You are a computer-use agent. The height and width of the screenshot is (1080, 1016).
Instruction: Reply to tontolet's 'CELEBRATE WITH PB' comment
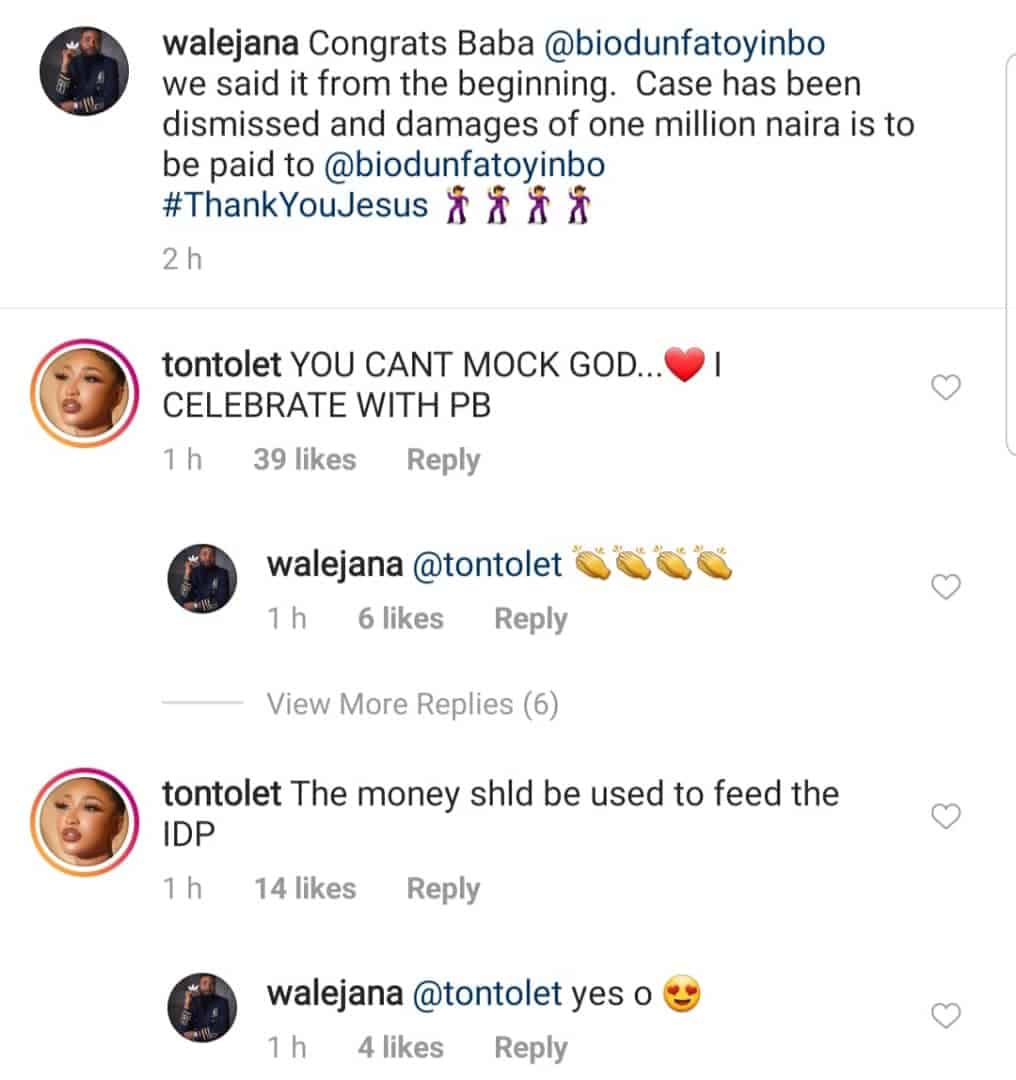pos(443,460)
